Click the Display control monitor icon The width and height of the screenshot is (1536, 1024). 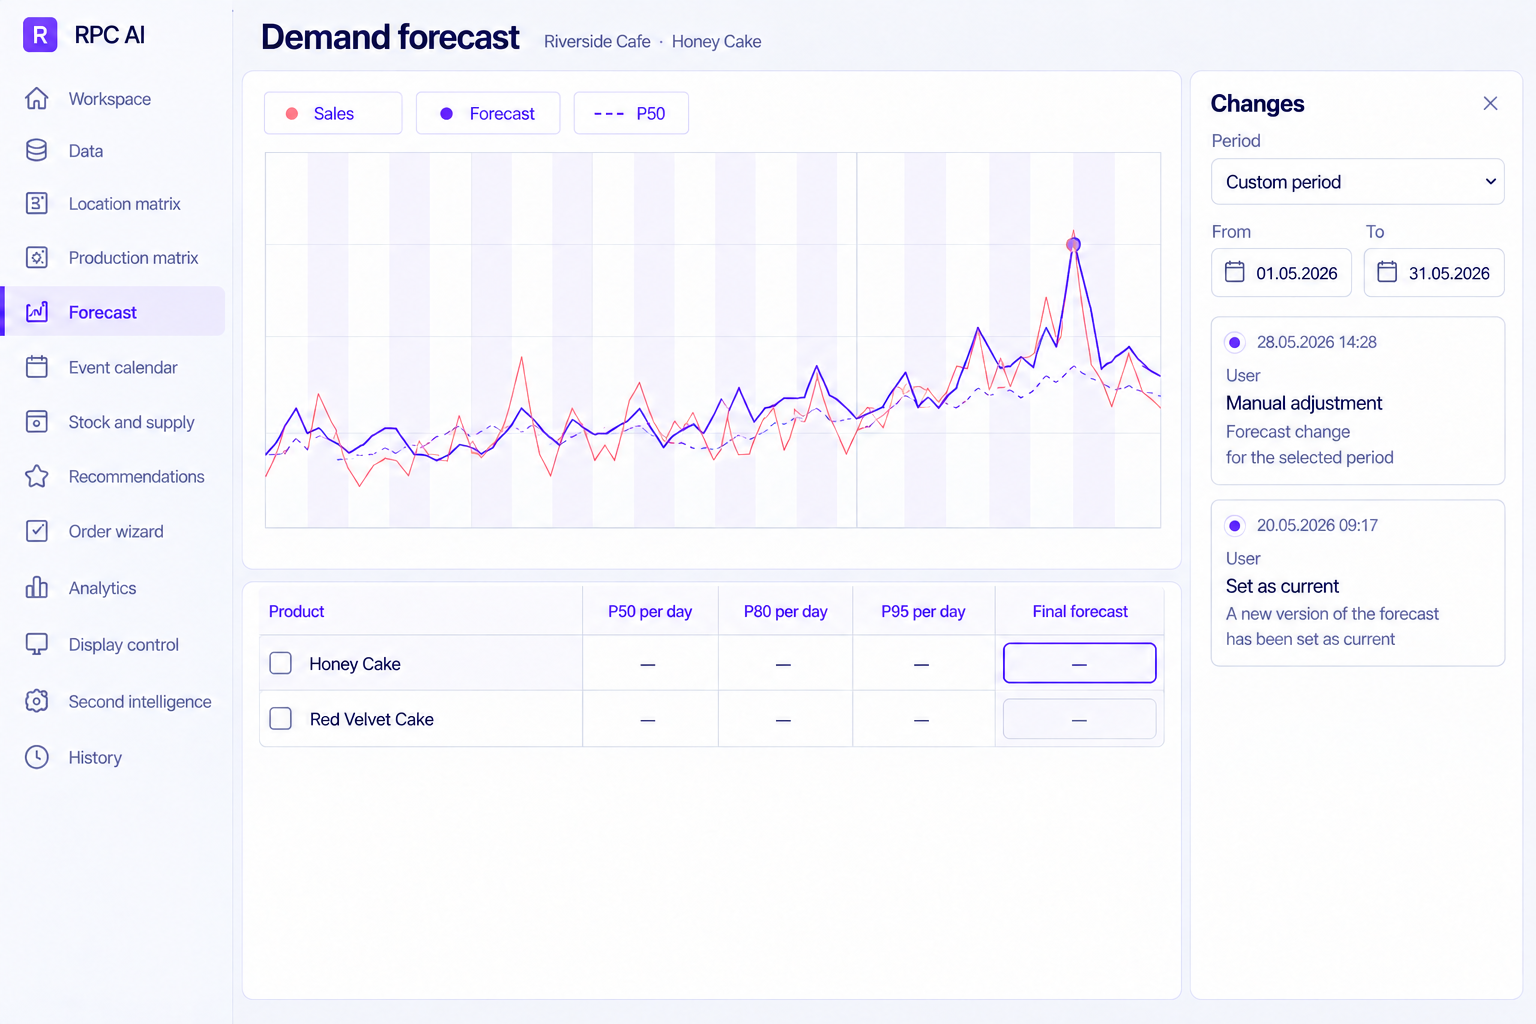(x=37, y=645)
